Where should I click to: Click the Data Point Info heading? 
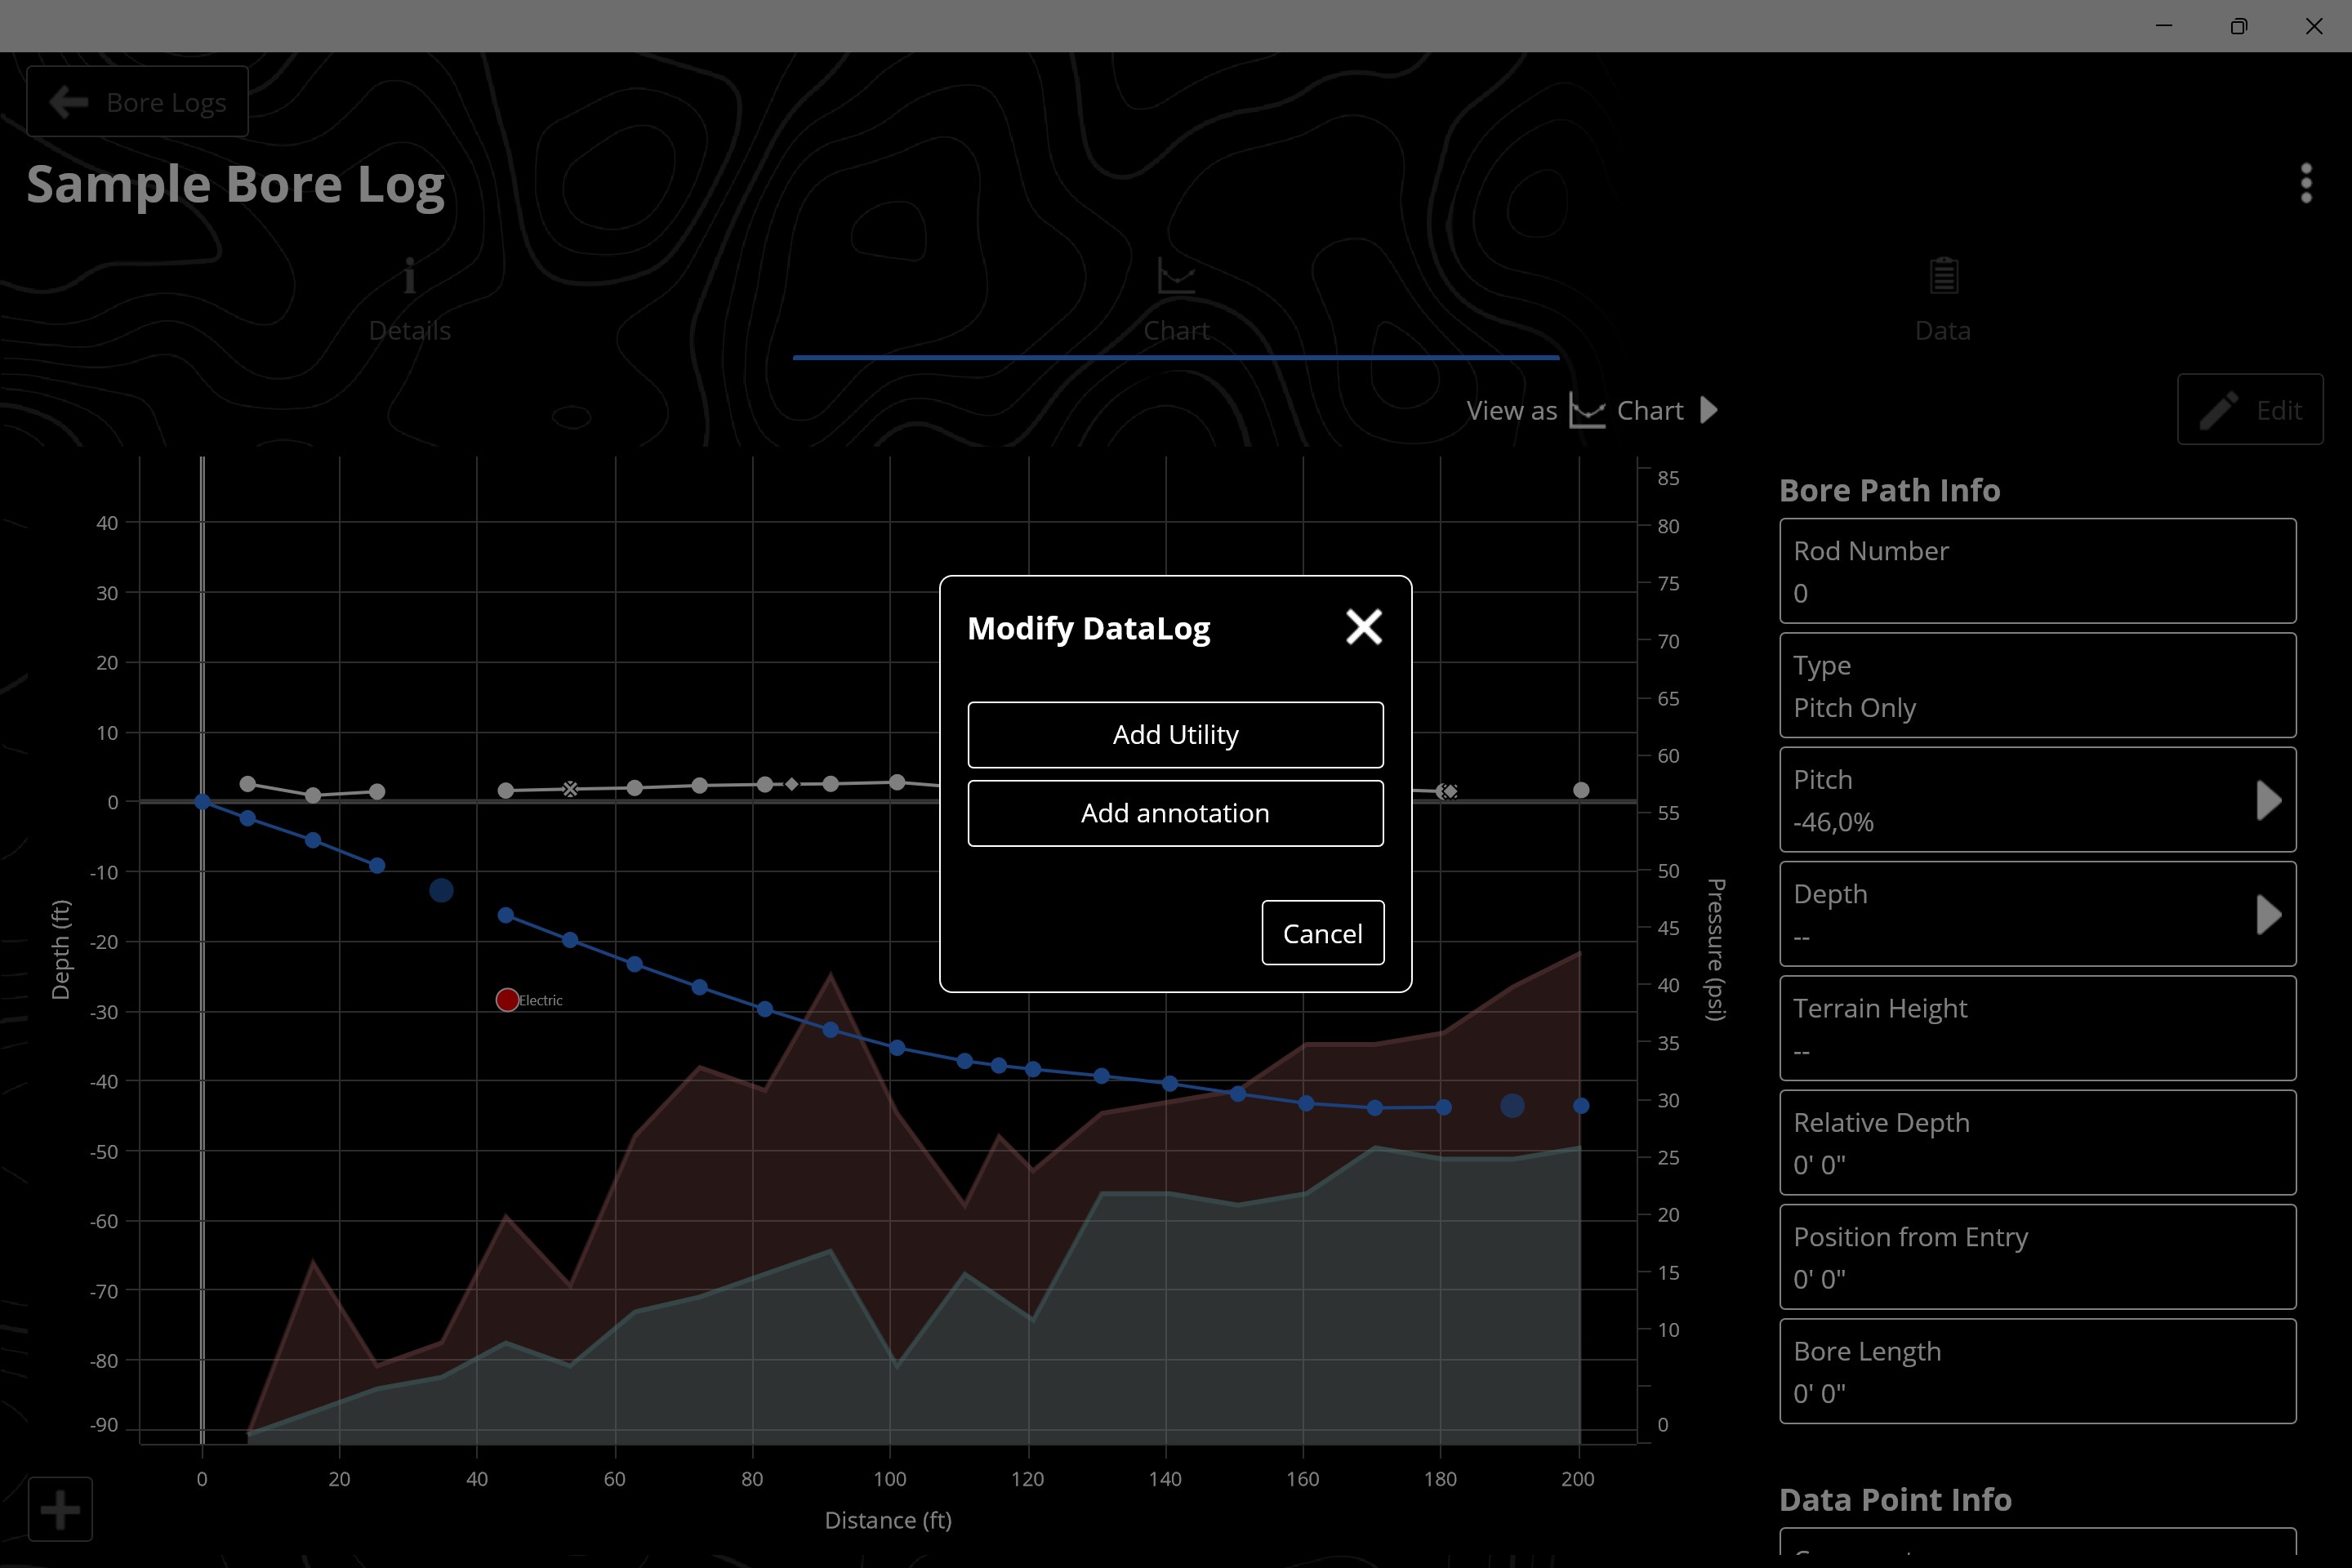[1895, 1499]
